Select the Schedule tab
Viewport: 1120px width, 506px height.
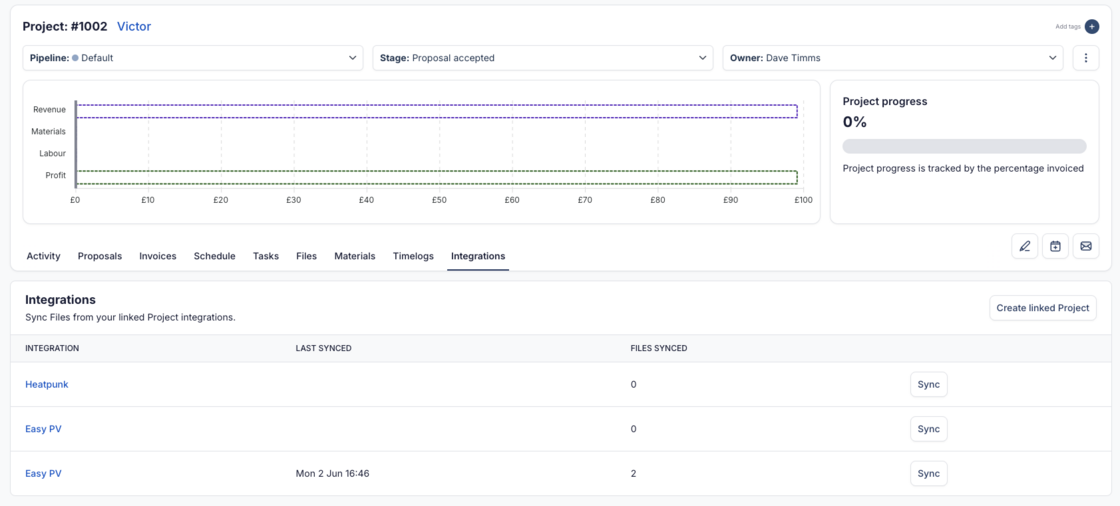click(214, 256)
